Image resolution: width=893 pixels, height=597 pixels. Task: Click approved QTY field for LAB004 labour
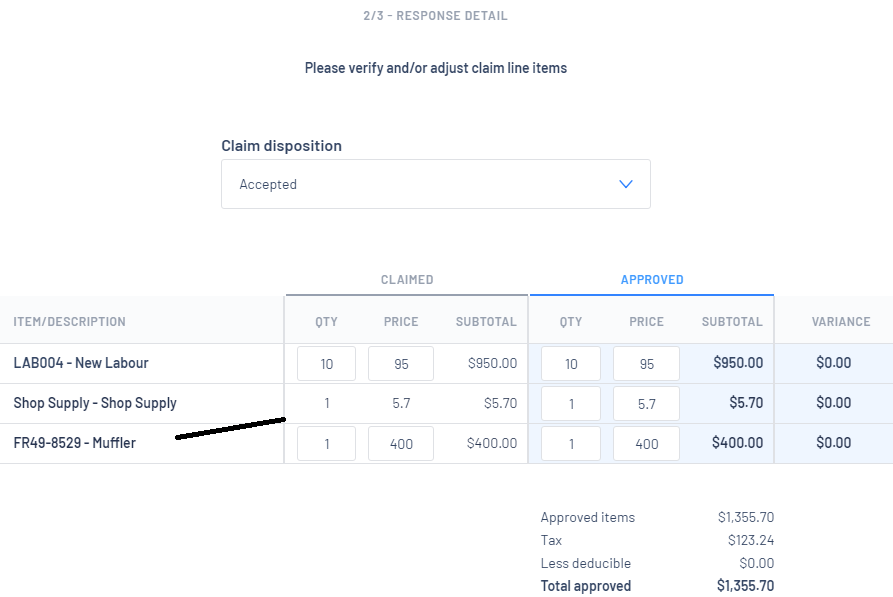coord(571,364)
